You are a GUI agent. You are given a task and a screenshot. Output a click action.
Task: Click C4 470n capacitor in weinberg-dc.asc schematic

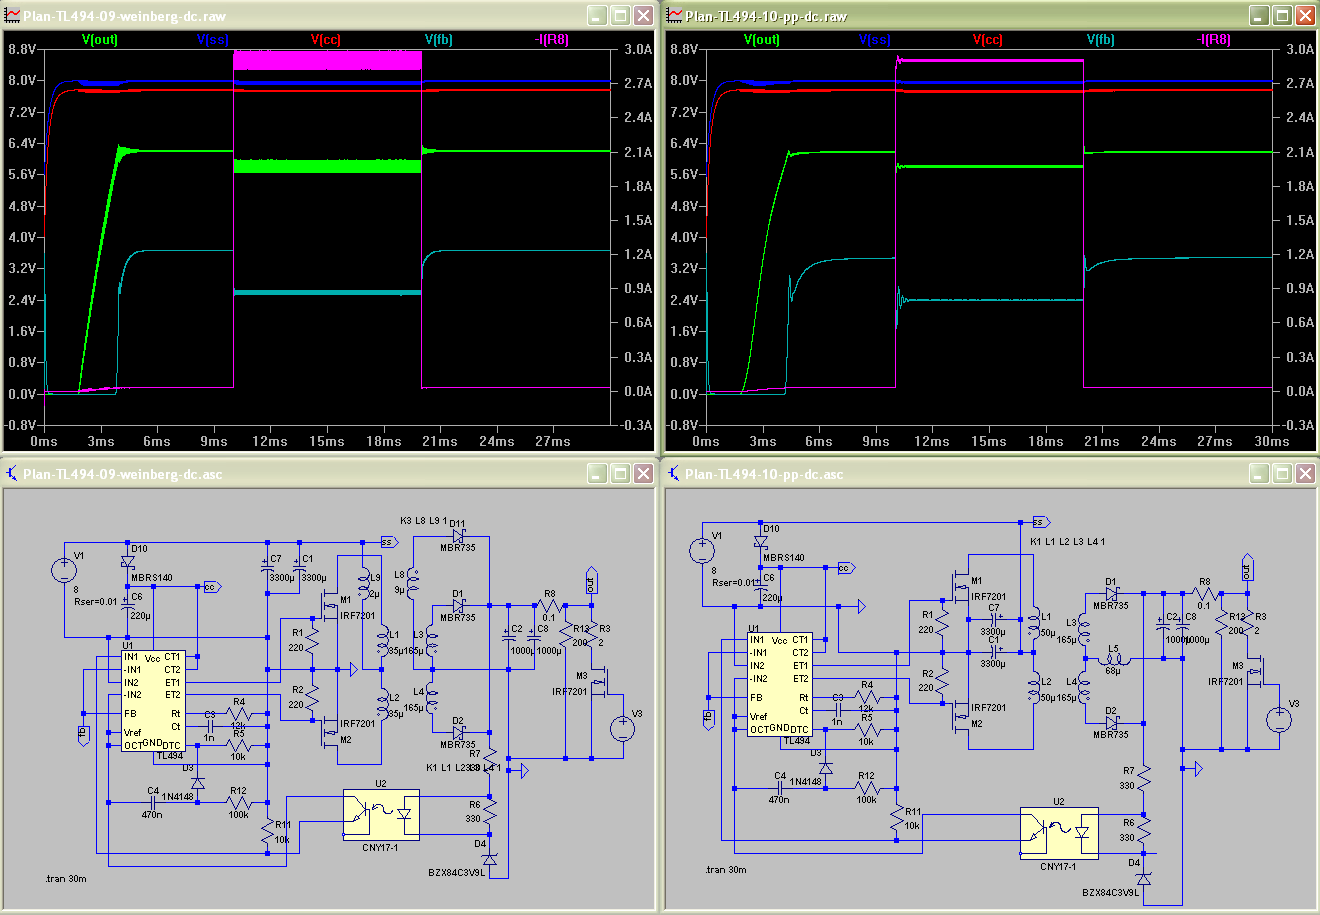(153, 802)
